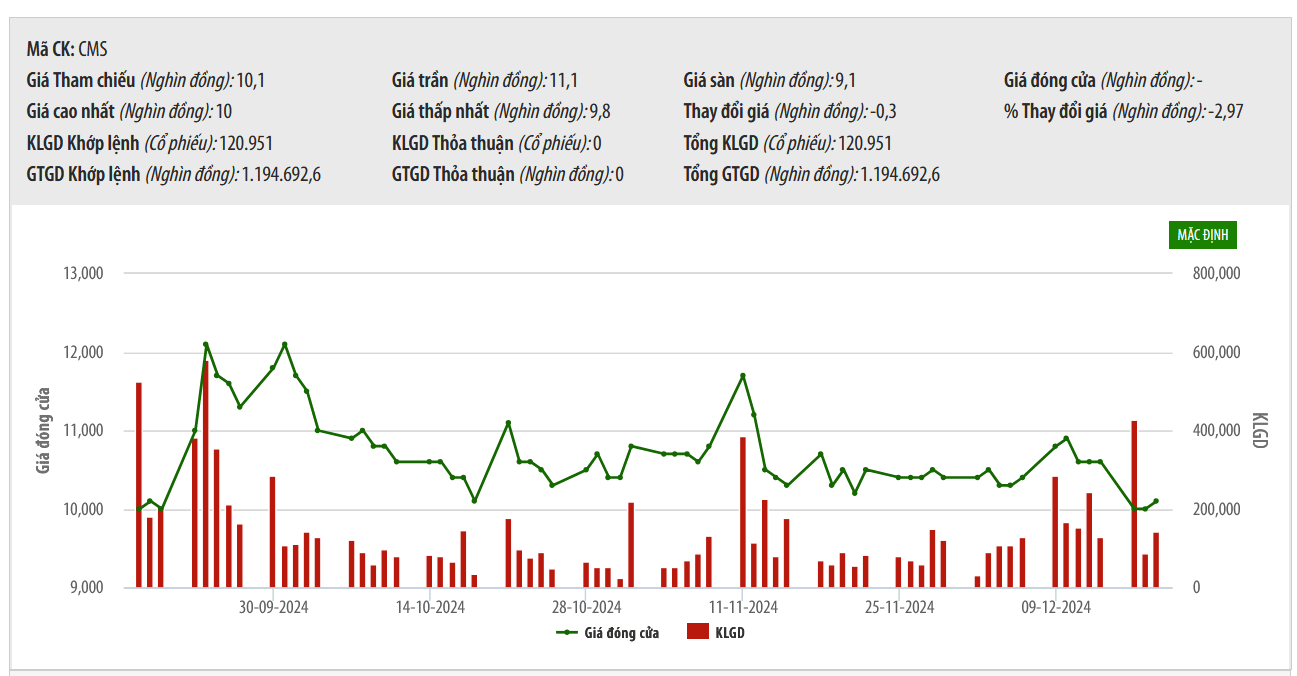Viewport: 1297px width, 676px height.
Task: Select the price peak point near 11-11-2024
Action: point(743,376)
